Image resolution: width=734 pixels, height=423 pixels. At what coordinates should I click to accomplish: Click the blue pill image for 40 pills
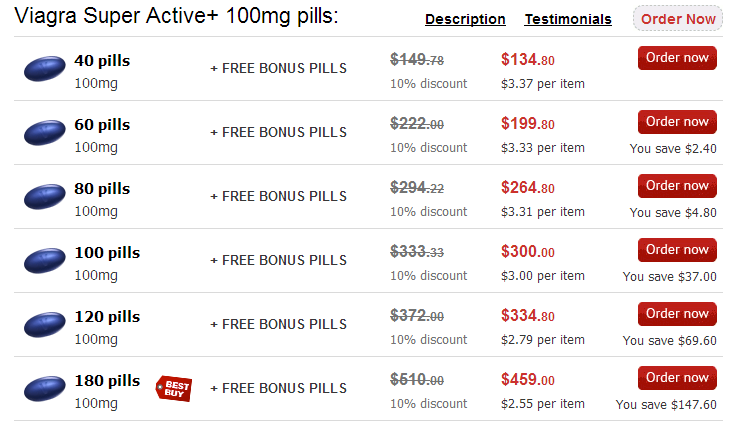point(45,68)
